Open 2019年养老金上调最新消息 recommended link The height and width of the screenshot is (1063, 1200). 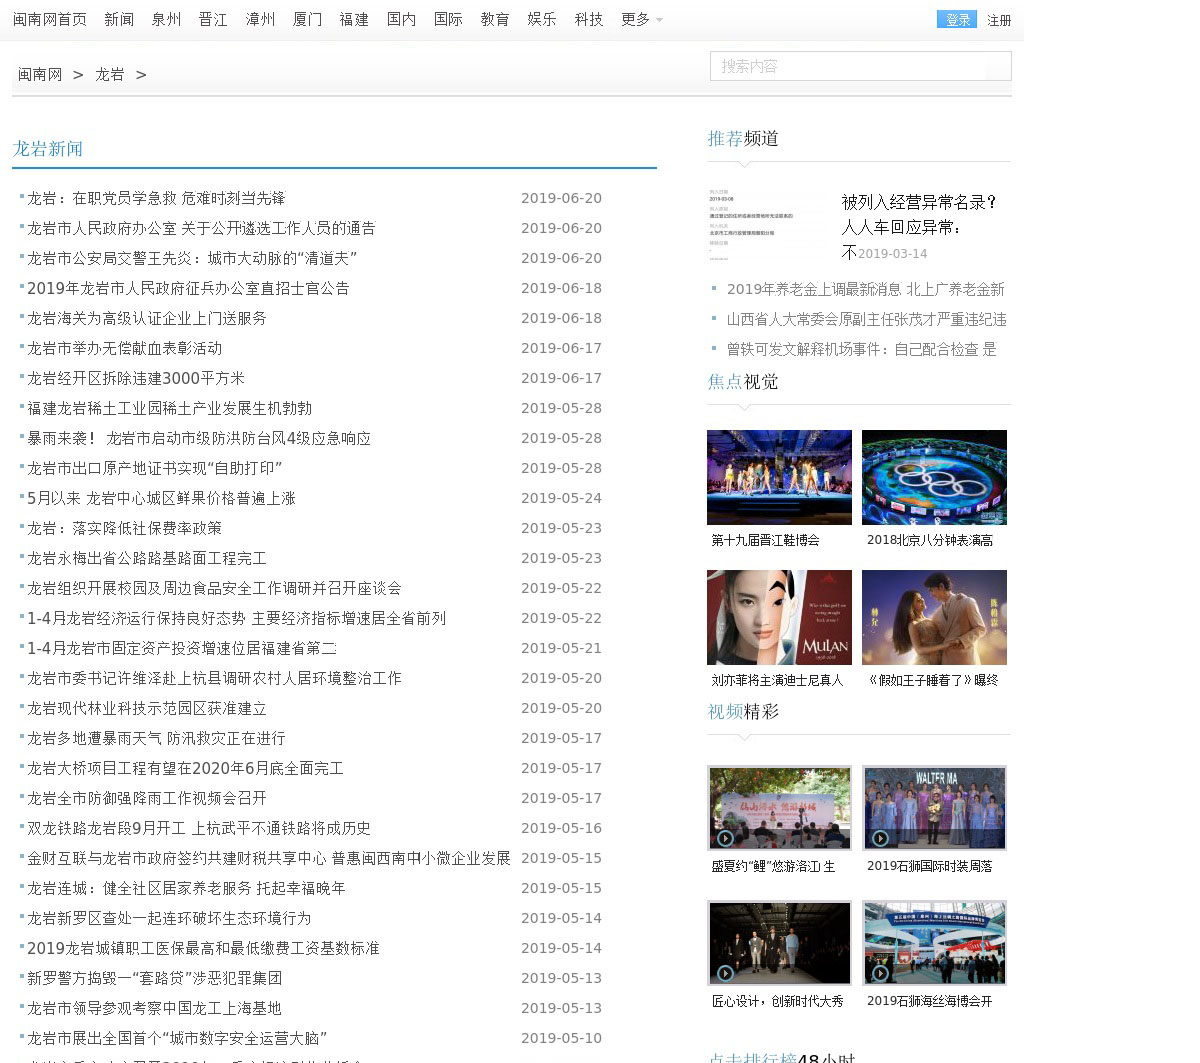865,289
